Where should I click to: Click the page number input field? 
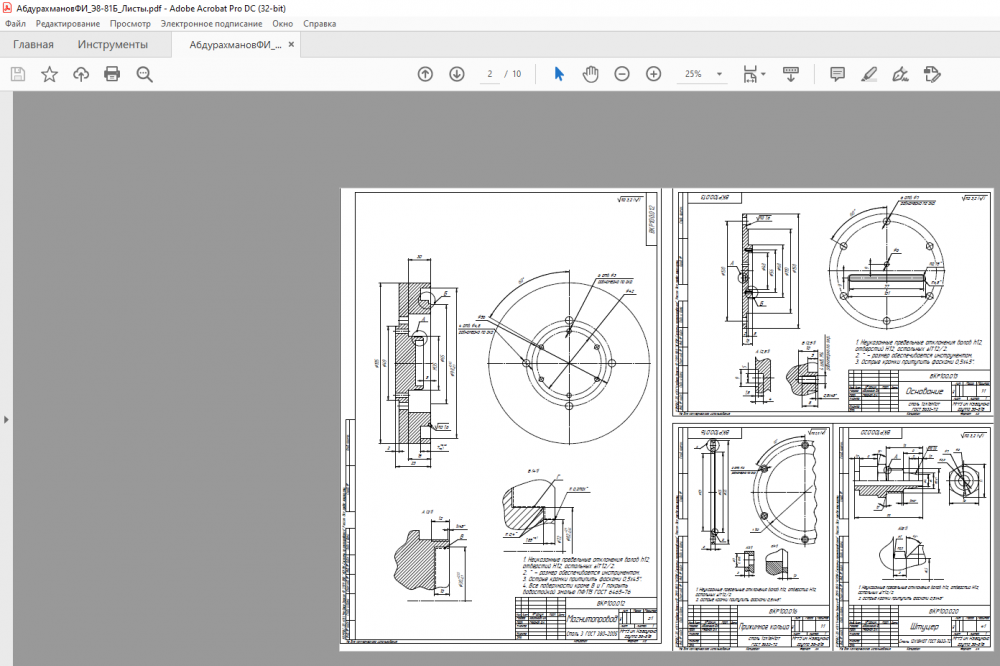click(x=490, y=74)
